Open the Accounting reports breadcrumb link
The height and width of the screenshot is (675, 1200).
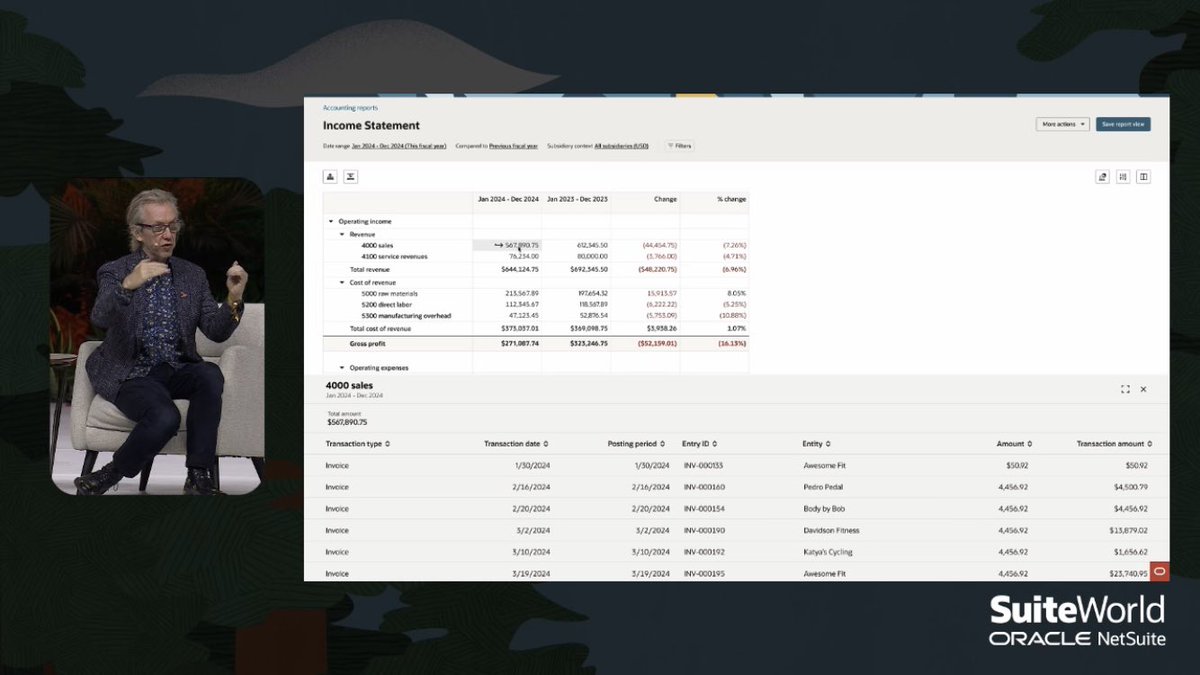(x=350, y=107)
